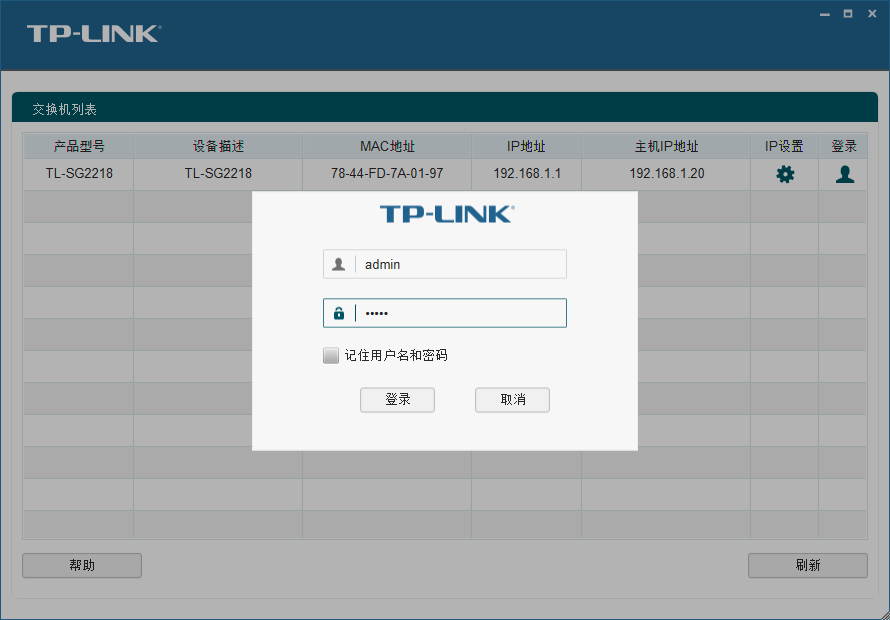
Task: Select TL-SG2218 in the product model column
Action: pyautogui.click(x=79, y=174)
